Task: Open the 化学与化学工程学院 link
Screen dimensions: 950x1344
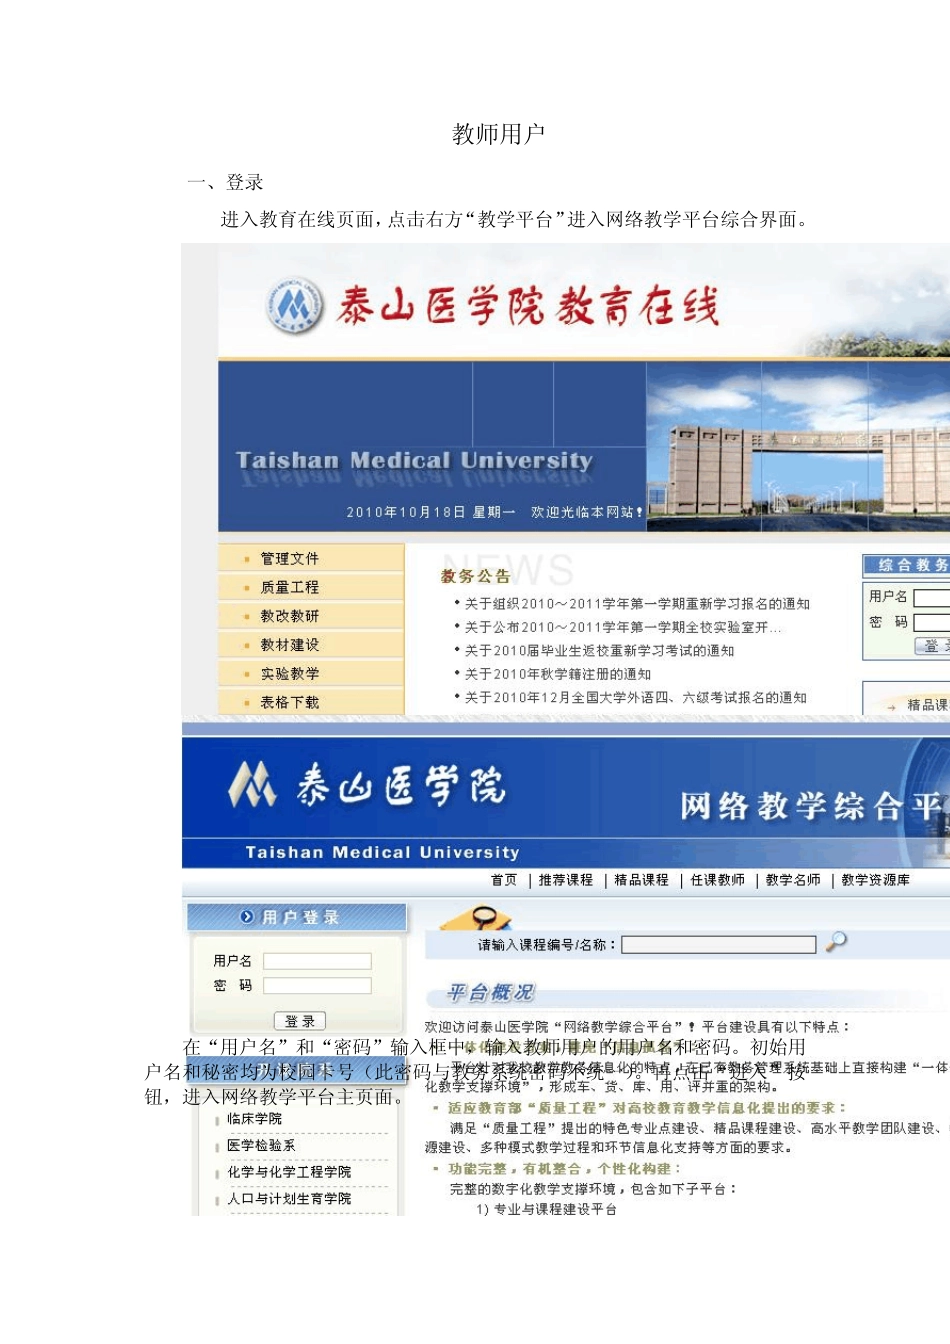Action: pyautogui.click(x=289, y=1171)
